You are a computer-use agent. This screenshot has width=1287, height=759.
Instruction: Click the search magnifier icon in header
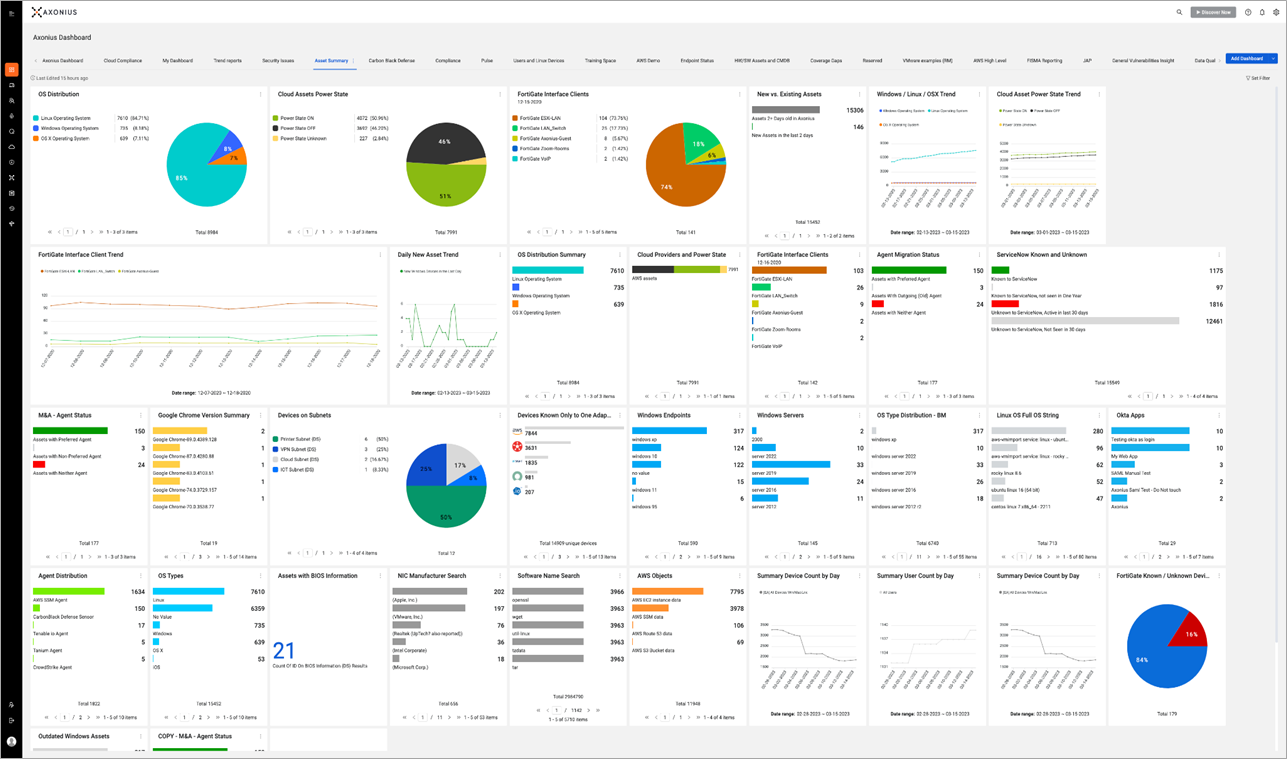point(1179,12)
